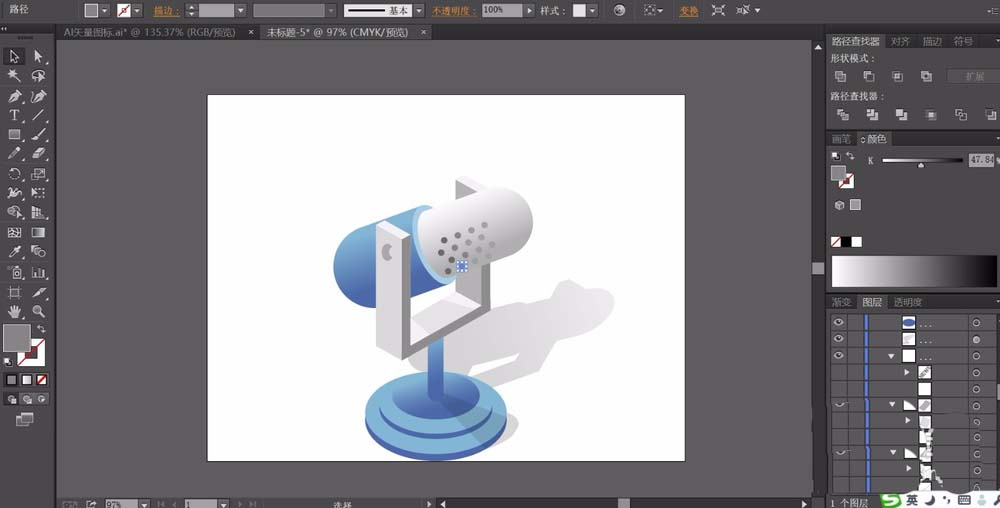The height and width of the screenshot is (508, 1000).
Task: Click the large fill swatch in toolbox
Action: click(17, 338)
